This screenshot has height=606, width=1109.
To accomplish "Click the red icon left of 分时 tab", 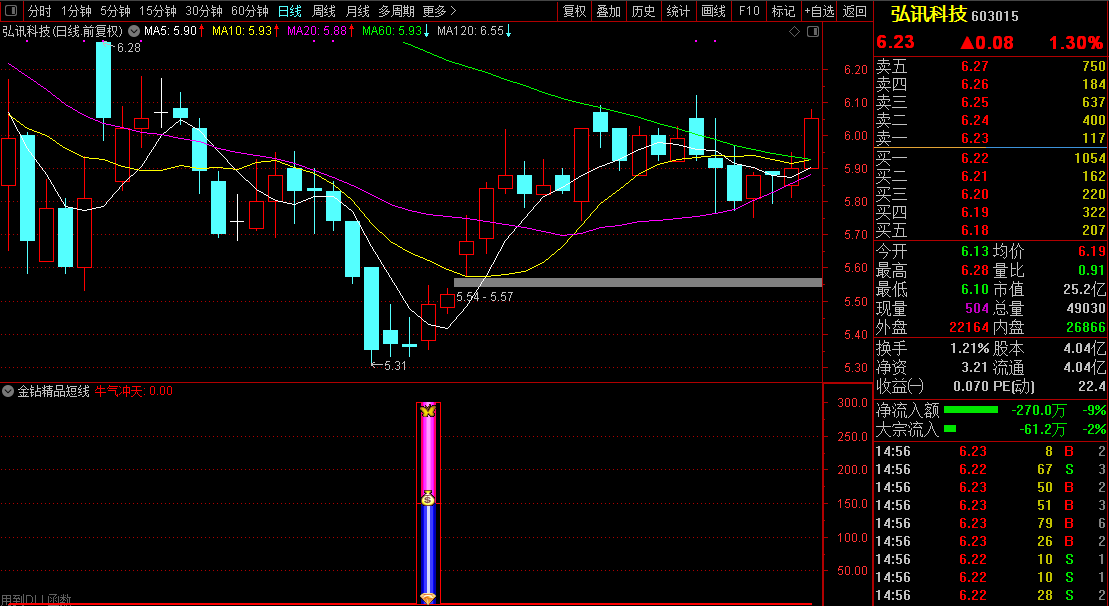I will click(12, 11).
